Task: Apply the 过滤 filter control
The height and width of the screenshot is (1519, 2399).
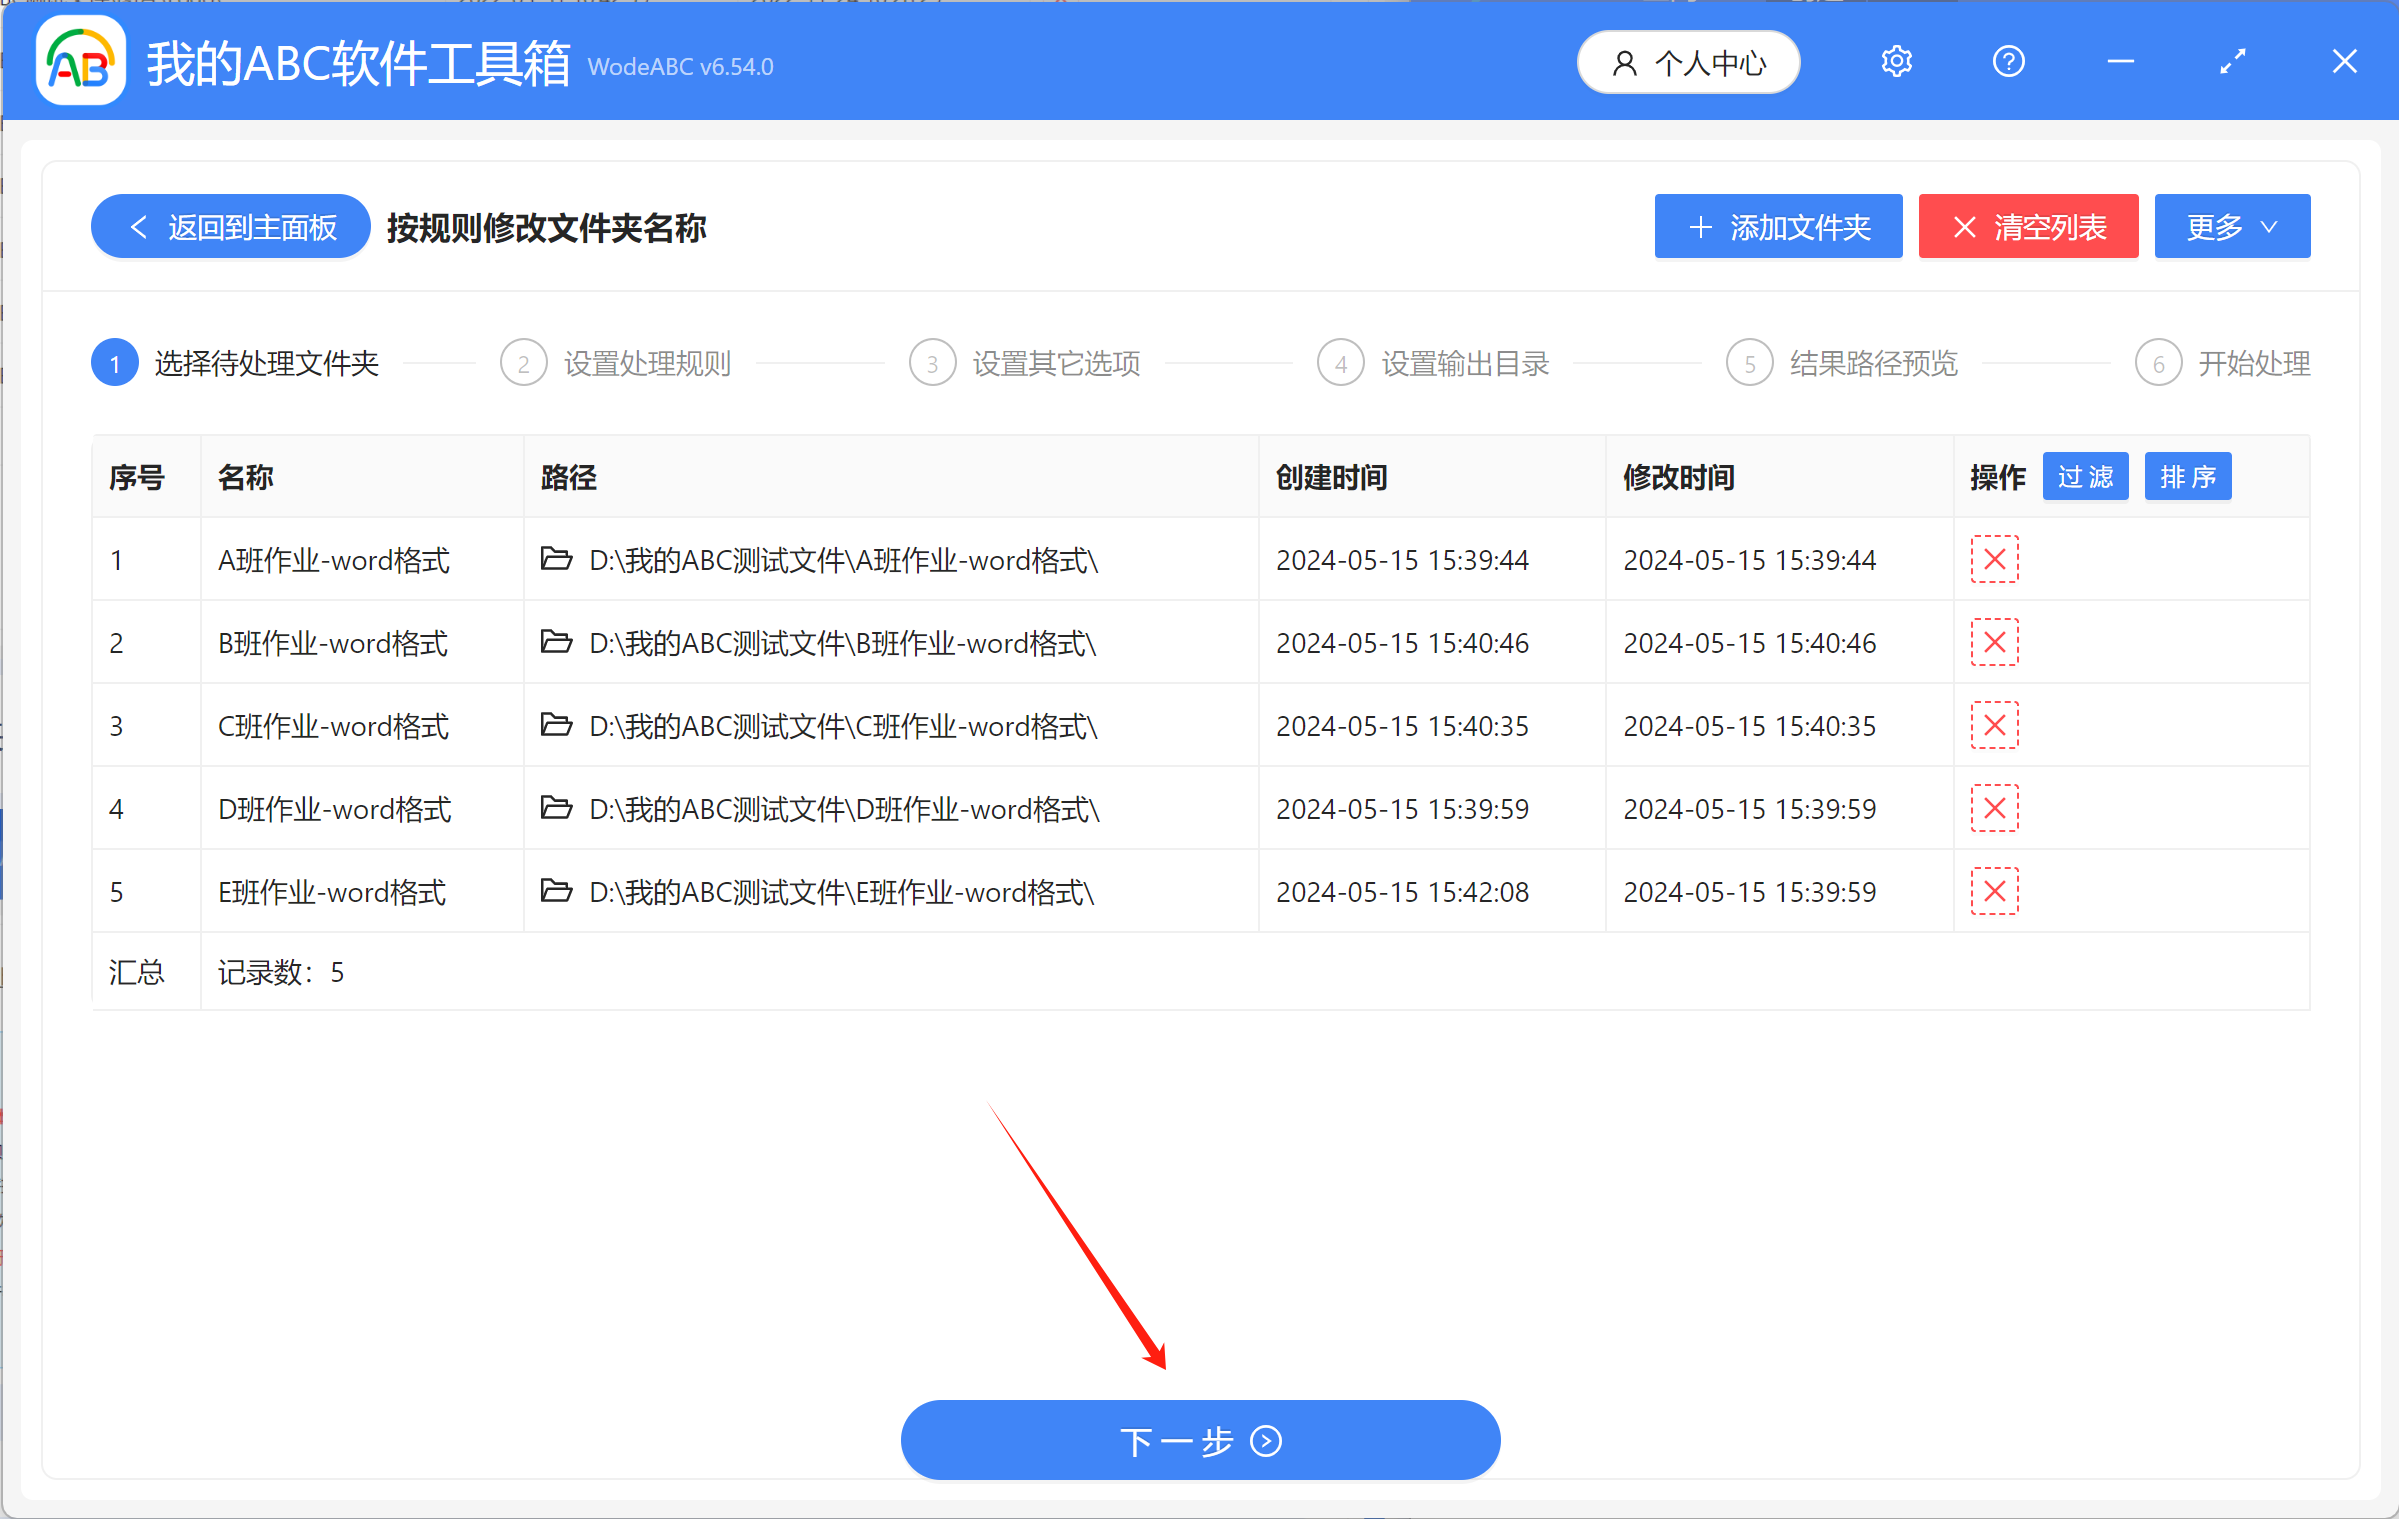Action: tap(2085, 476)
